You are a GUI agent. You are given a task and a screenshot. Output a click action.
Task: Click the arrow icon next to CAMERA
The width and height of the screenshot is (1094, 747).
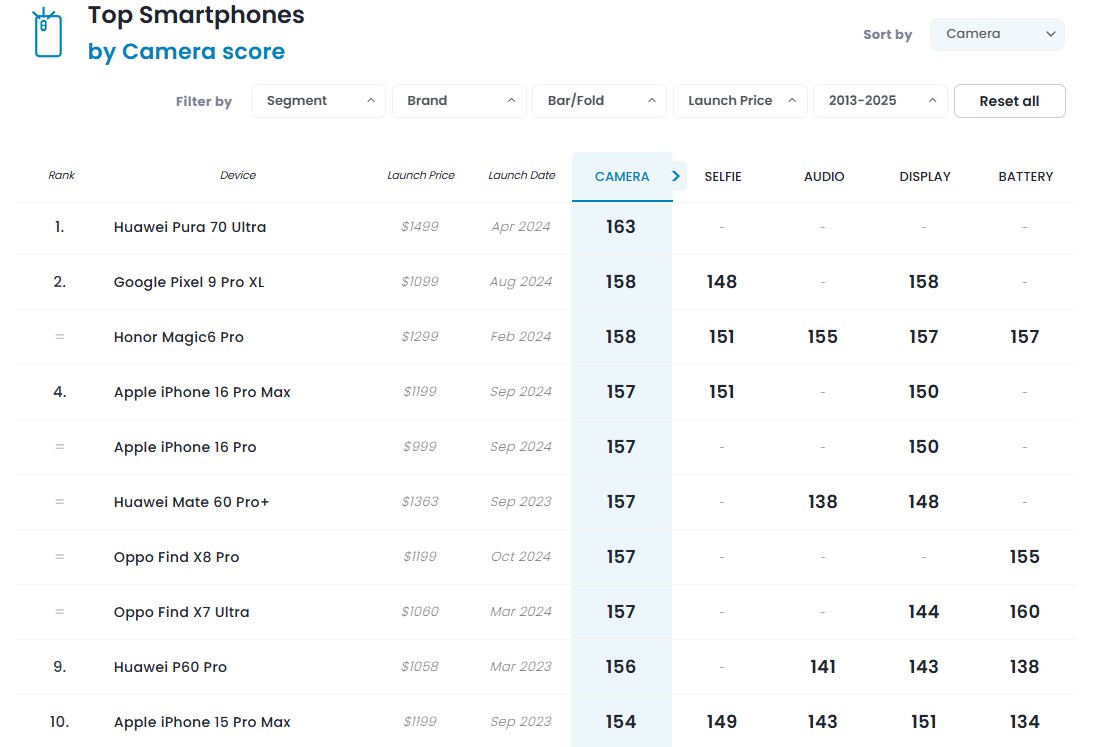[x=675, y=176]
